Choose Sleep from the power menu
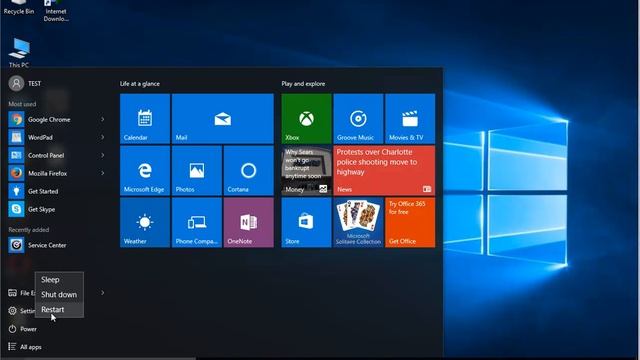The image size is (640, 360). click(x=59, y=280)
